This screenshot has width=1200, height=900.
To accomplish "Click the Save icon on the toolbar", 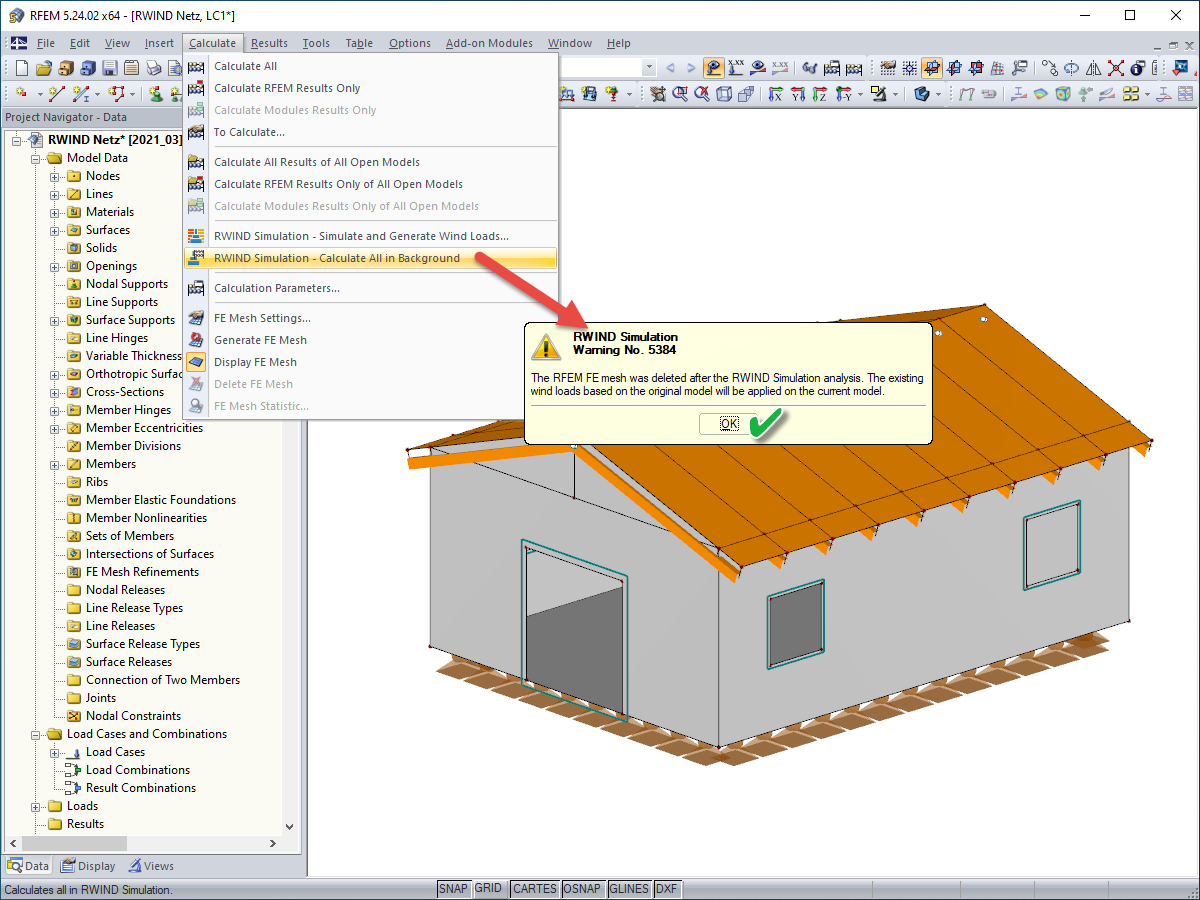I will click(x=109, y=67).
